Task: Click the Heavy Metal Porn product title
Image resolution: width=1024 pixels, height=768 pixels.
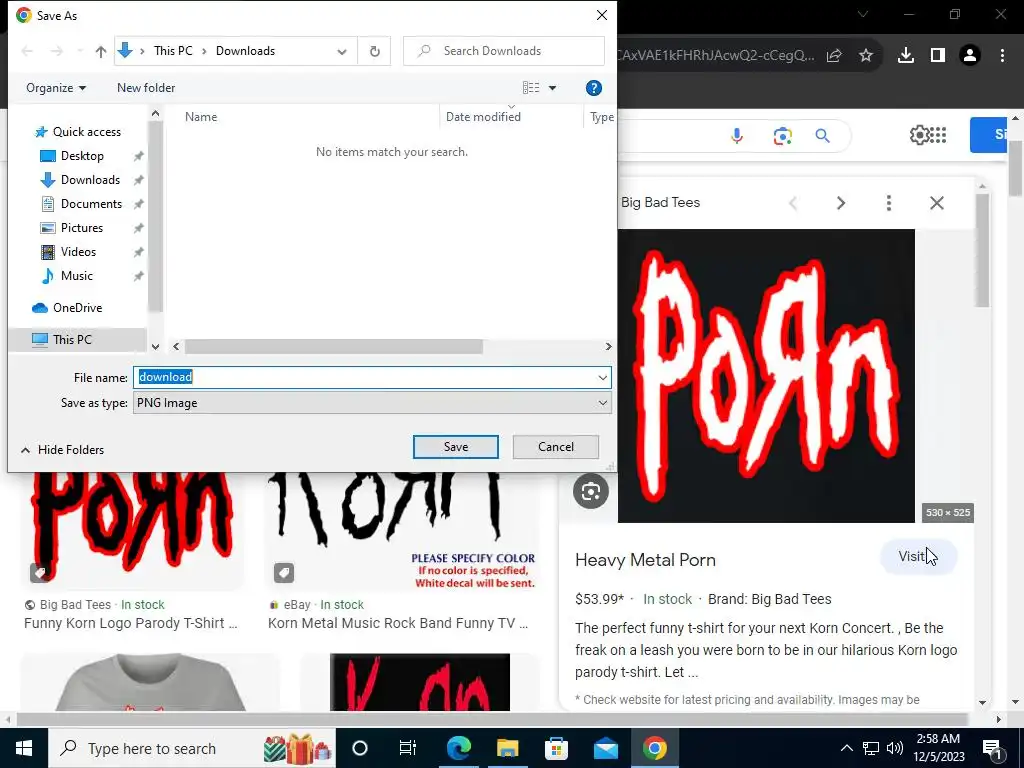Action: coord(645,560)
